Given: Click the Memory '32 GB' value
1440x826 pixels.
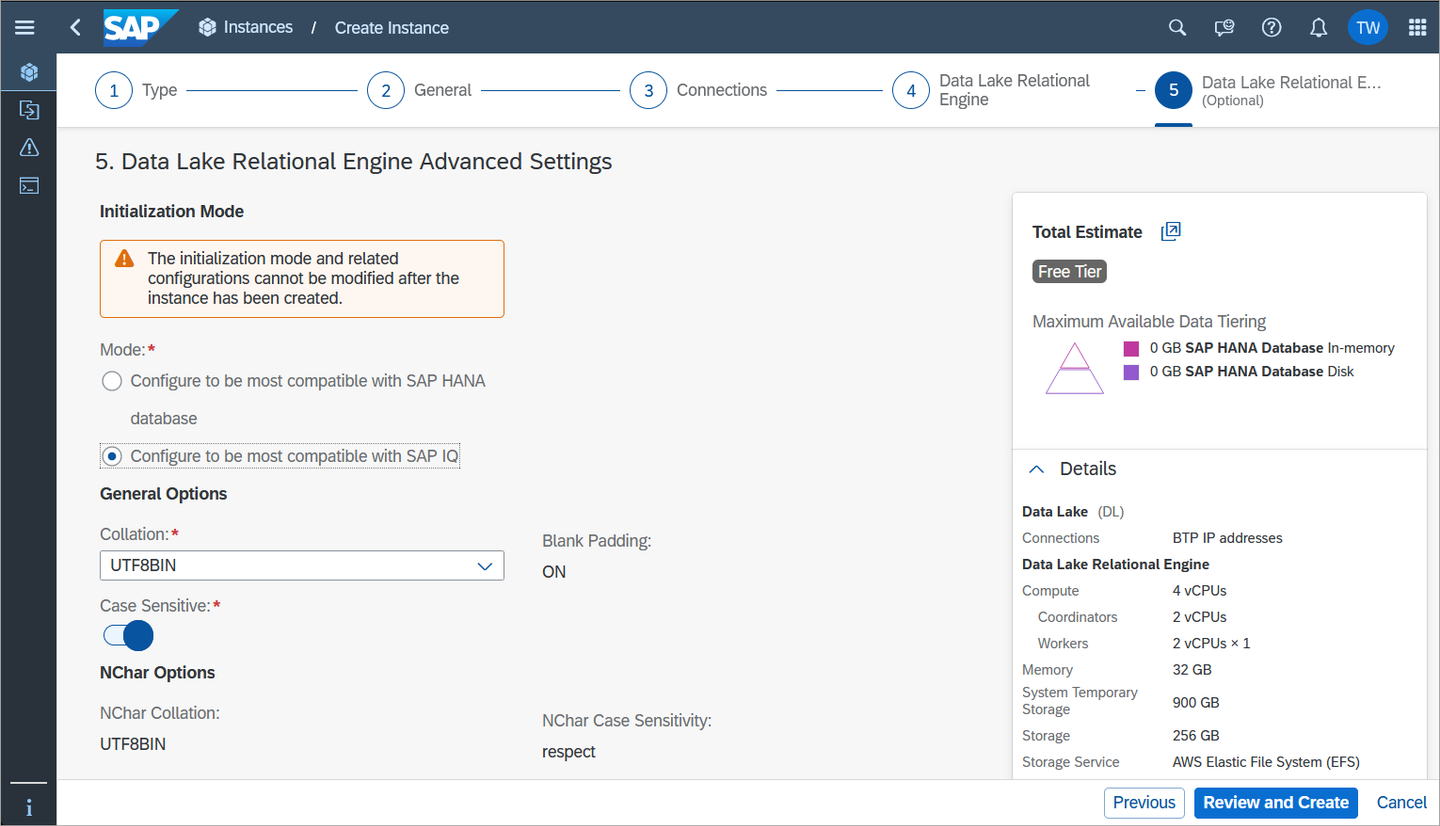Looking at the screenshot, I should click(1192, 670).
